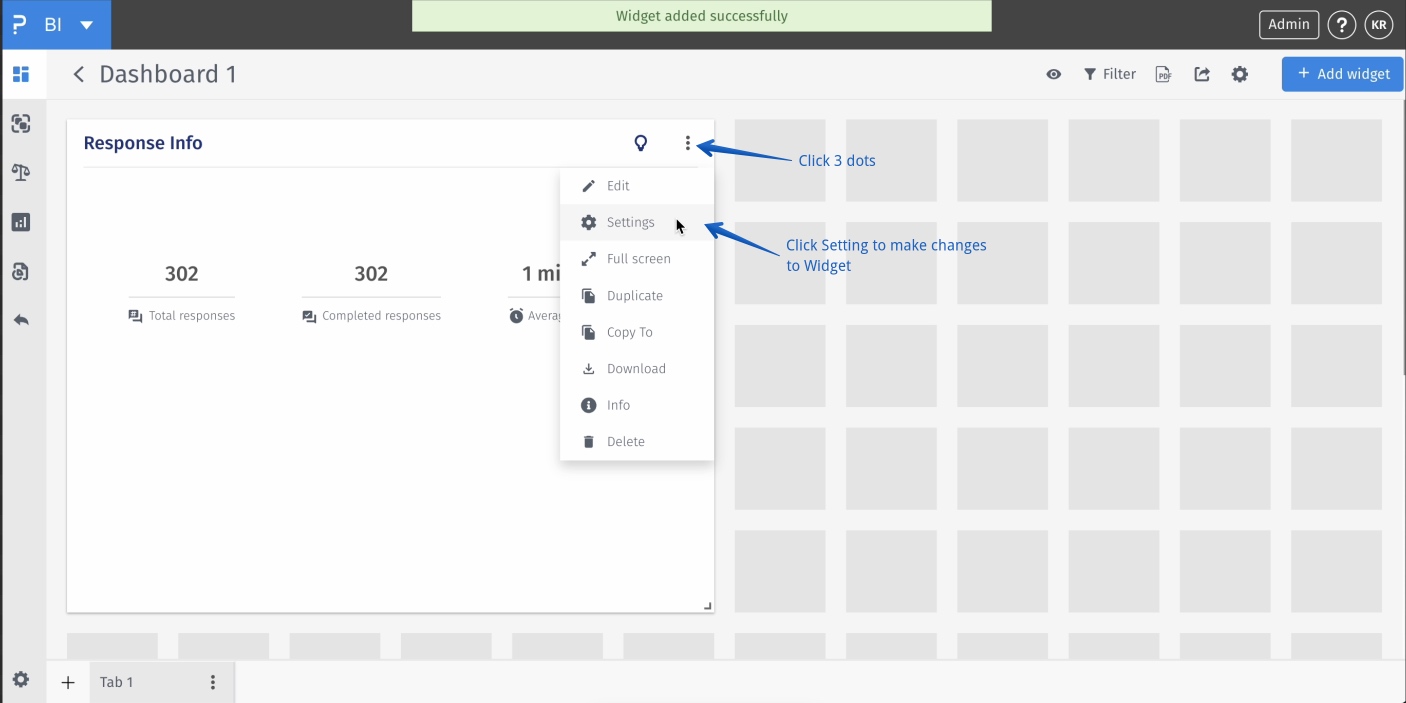Open the lightbulb insights icon on Response Info
This screenshot has width=1406, height=703.
click(641, 143)
